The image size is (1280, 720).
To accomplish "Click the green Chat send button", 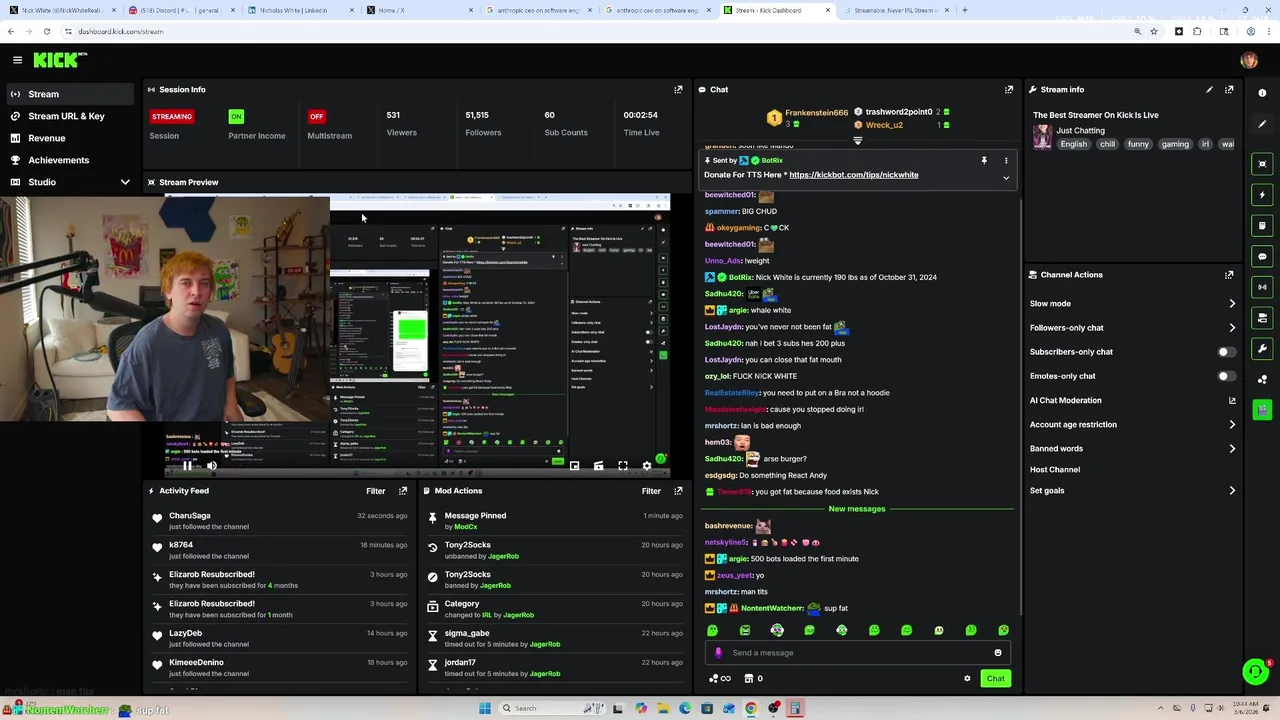I will [x=996, y=679].
